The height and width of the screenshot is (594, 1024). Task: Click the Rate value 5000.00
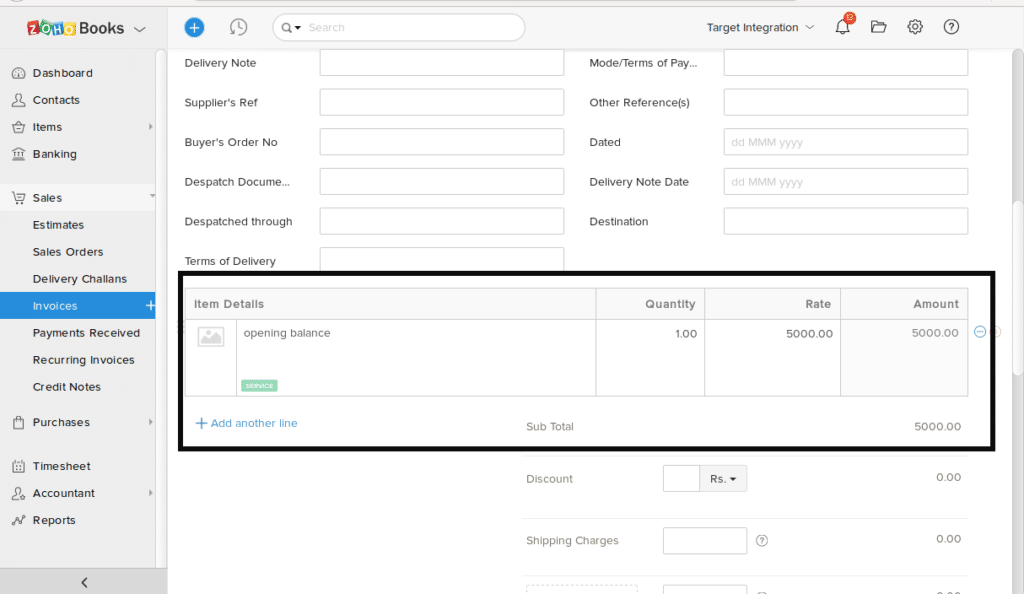(809, 334)
